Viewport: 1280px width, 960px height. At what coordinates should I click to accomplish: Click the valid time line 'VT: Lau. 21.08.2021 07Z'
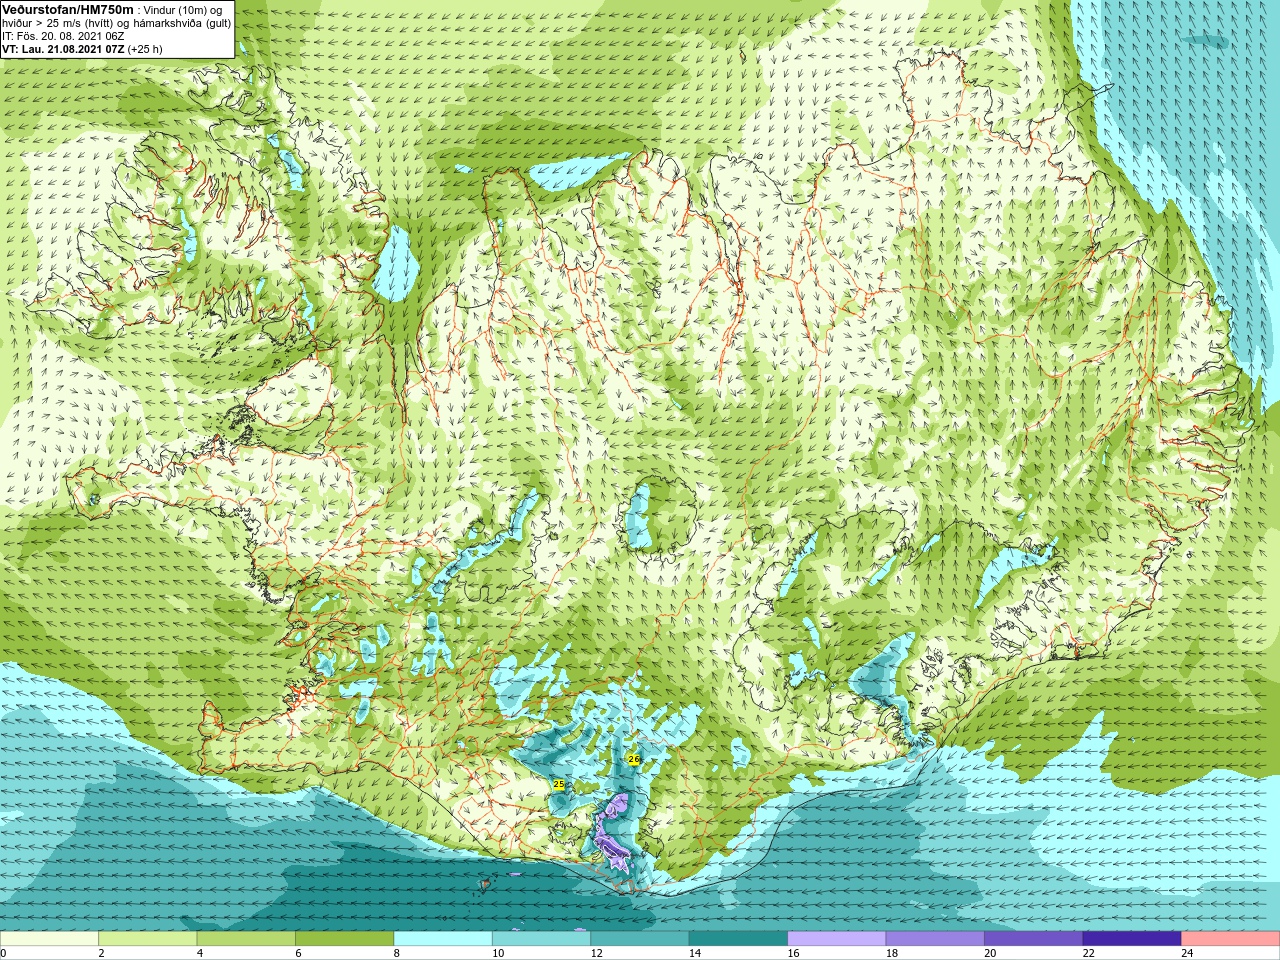(63, 49)
